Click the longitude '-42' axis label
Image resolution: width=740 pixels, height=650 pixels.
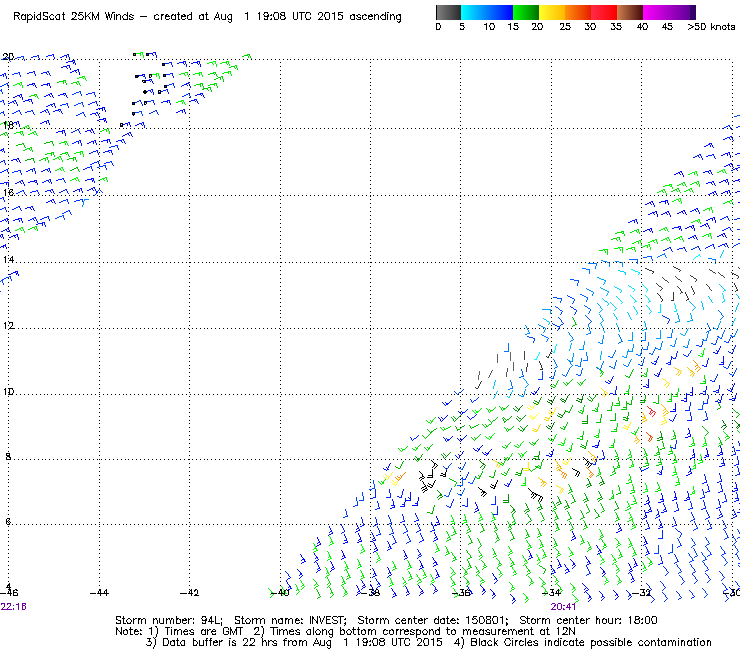click(x=189, y=593)
